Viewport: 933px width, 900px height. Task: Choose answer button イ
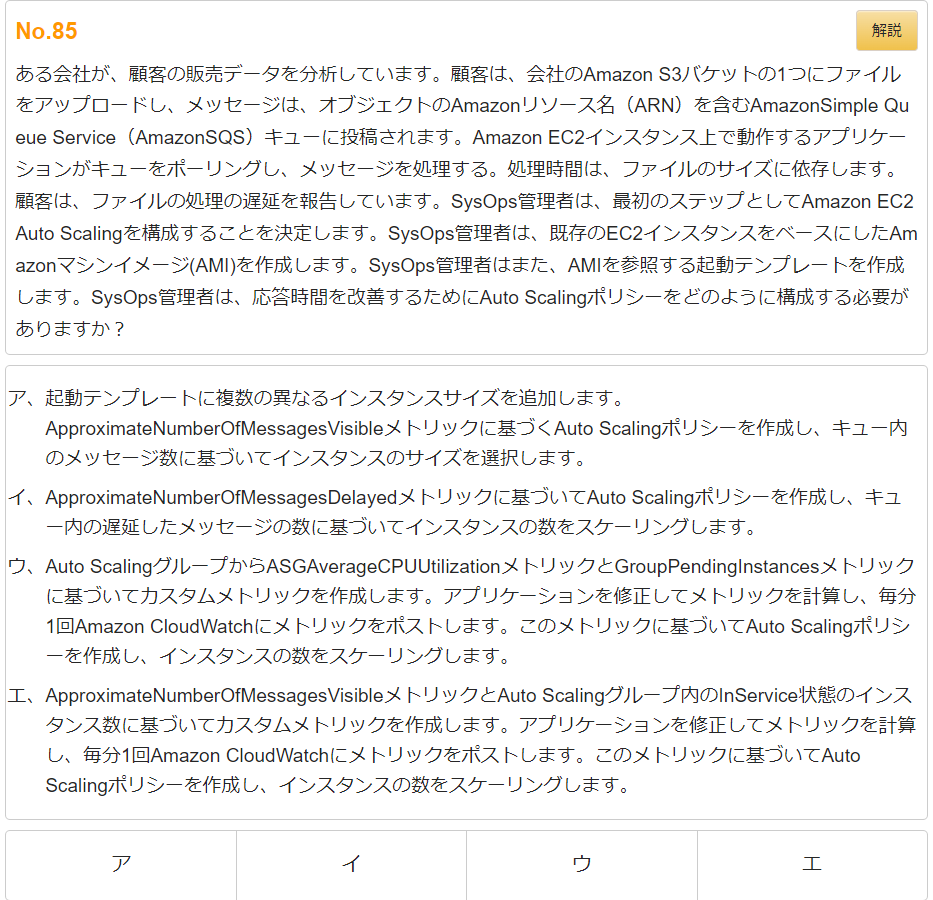pyautogui.click(x=351, y=864)
